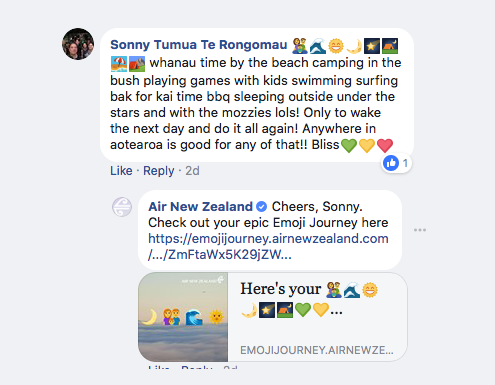
Task: Open Sonny Tumua Te Rongomau's profile picture
Action: (x=78, y=44)
